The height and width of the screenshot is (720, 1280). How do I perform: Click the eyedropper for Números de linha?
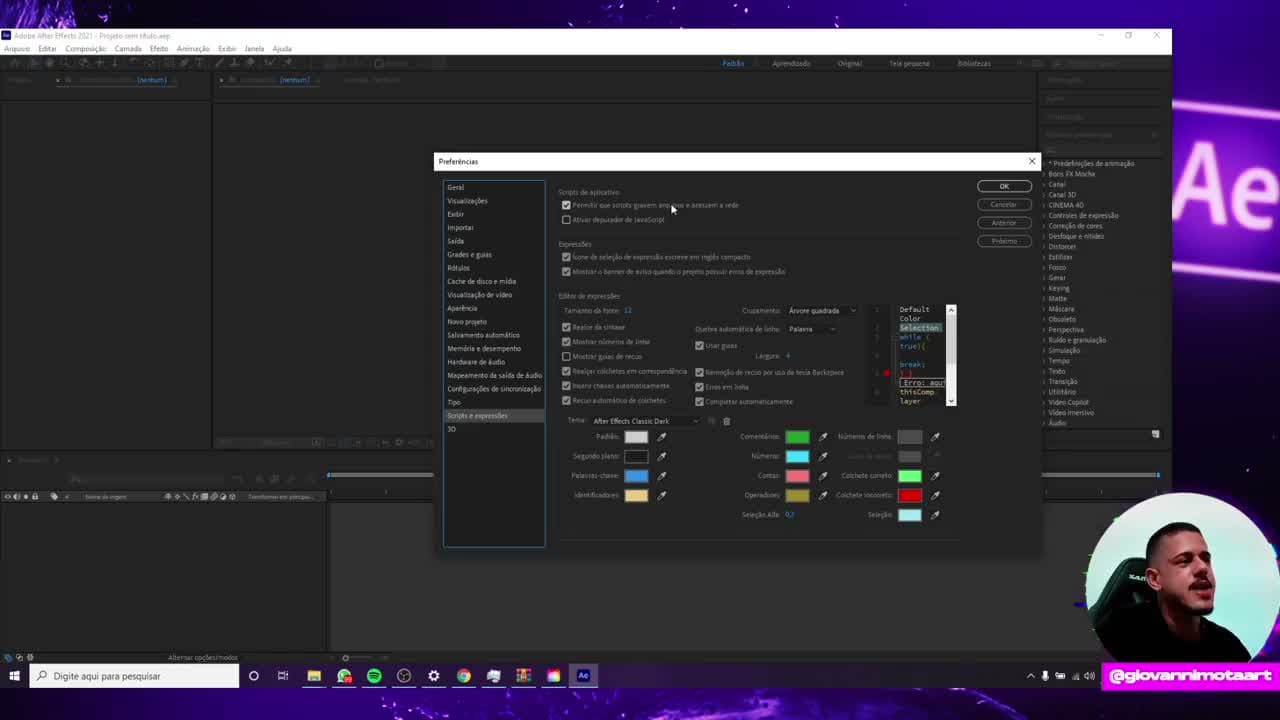[x=935, y=437]
